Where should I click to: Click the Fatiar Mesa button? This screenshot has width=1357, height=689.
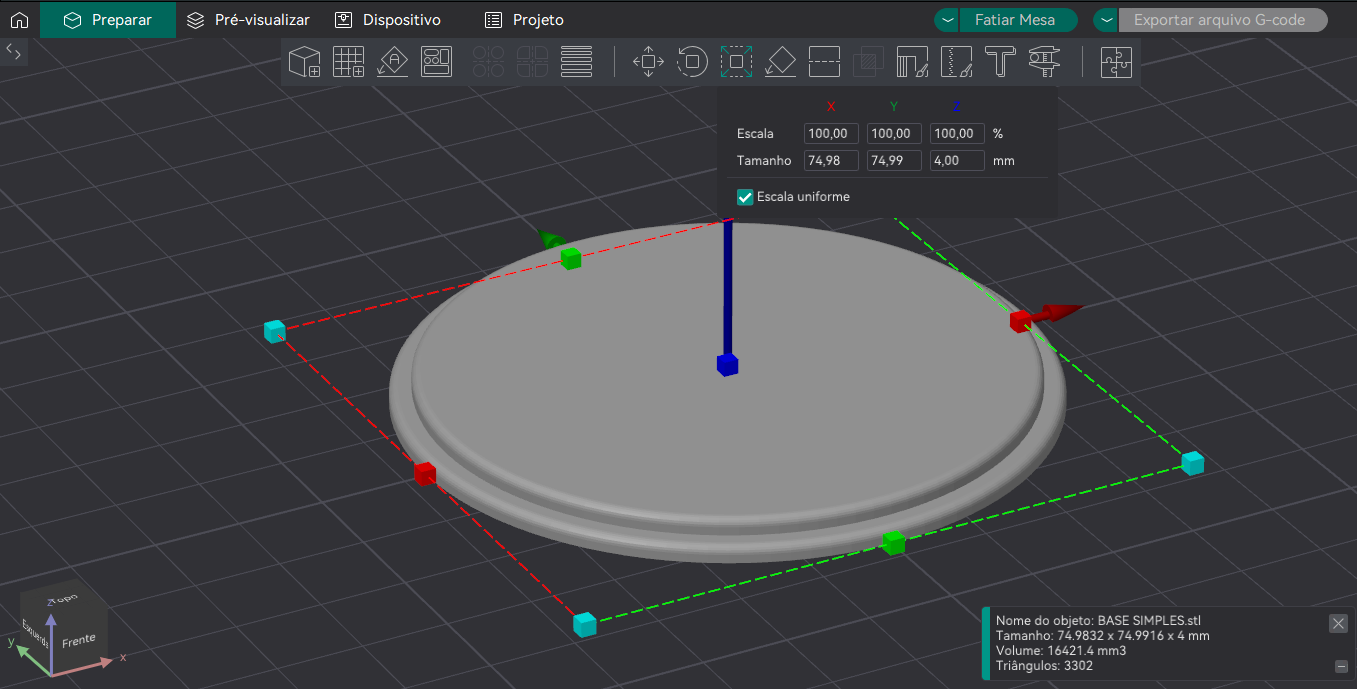[x=1018, y=20]
